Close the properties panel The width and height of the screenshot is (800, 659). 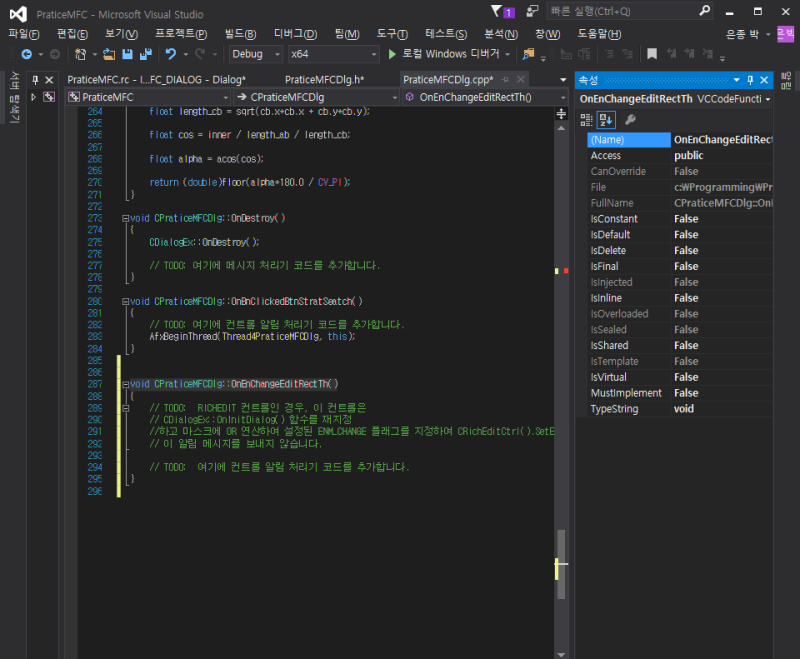(764, 80)
